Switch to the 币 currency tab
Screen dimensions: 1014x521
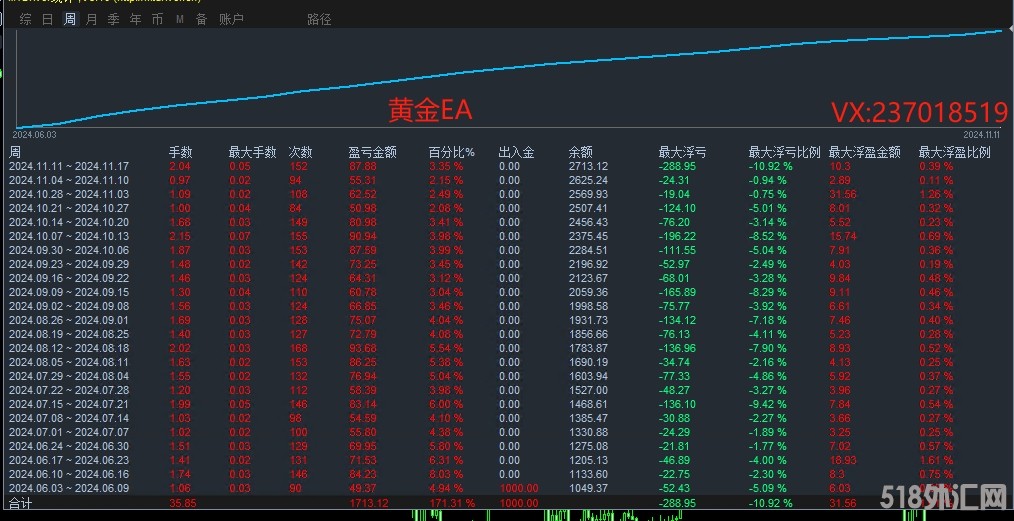coord(157,19)
